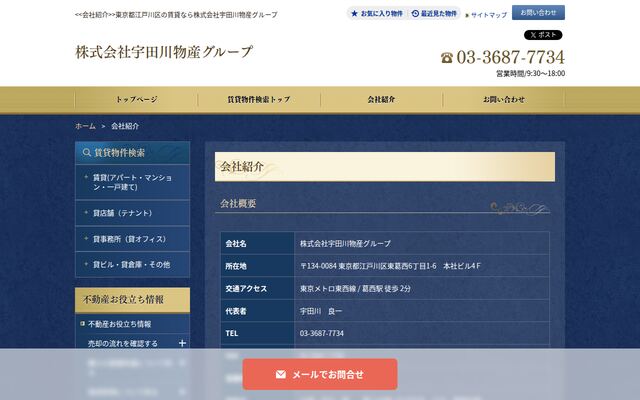640x400 pixels.
Task: Click the 株式会社宇田川物産グループ logo
Action: [x=164, y=52]
